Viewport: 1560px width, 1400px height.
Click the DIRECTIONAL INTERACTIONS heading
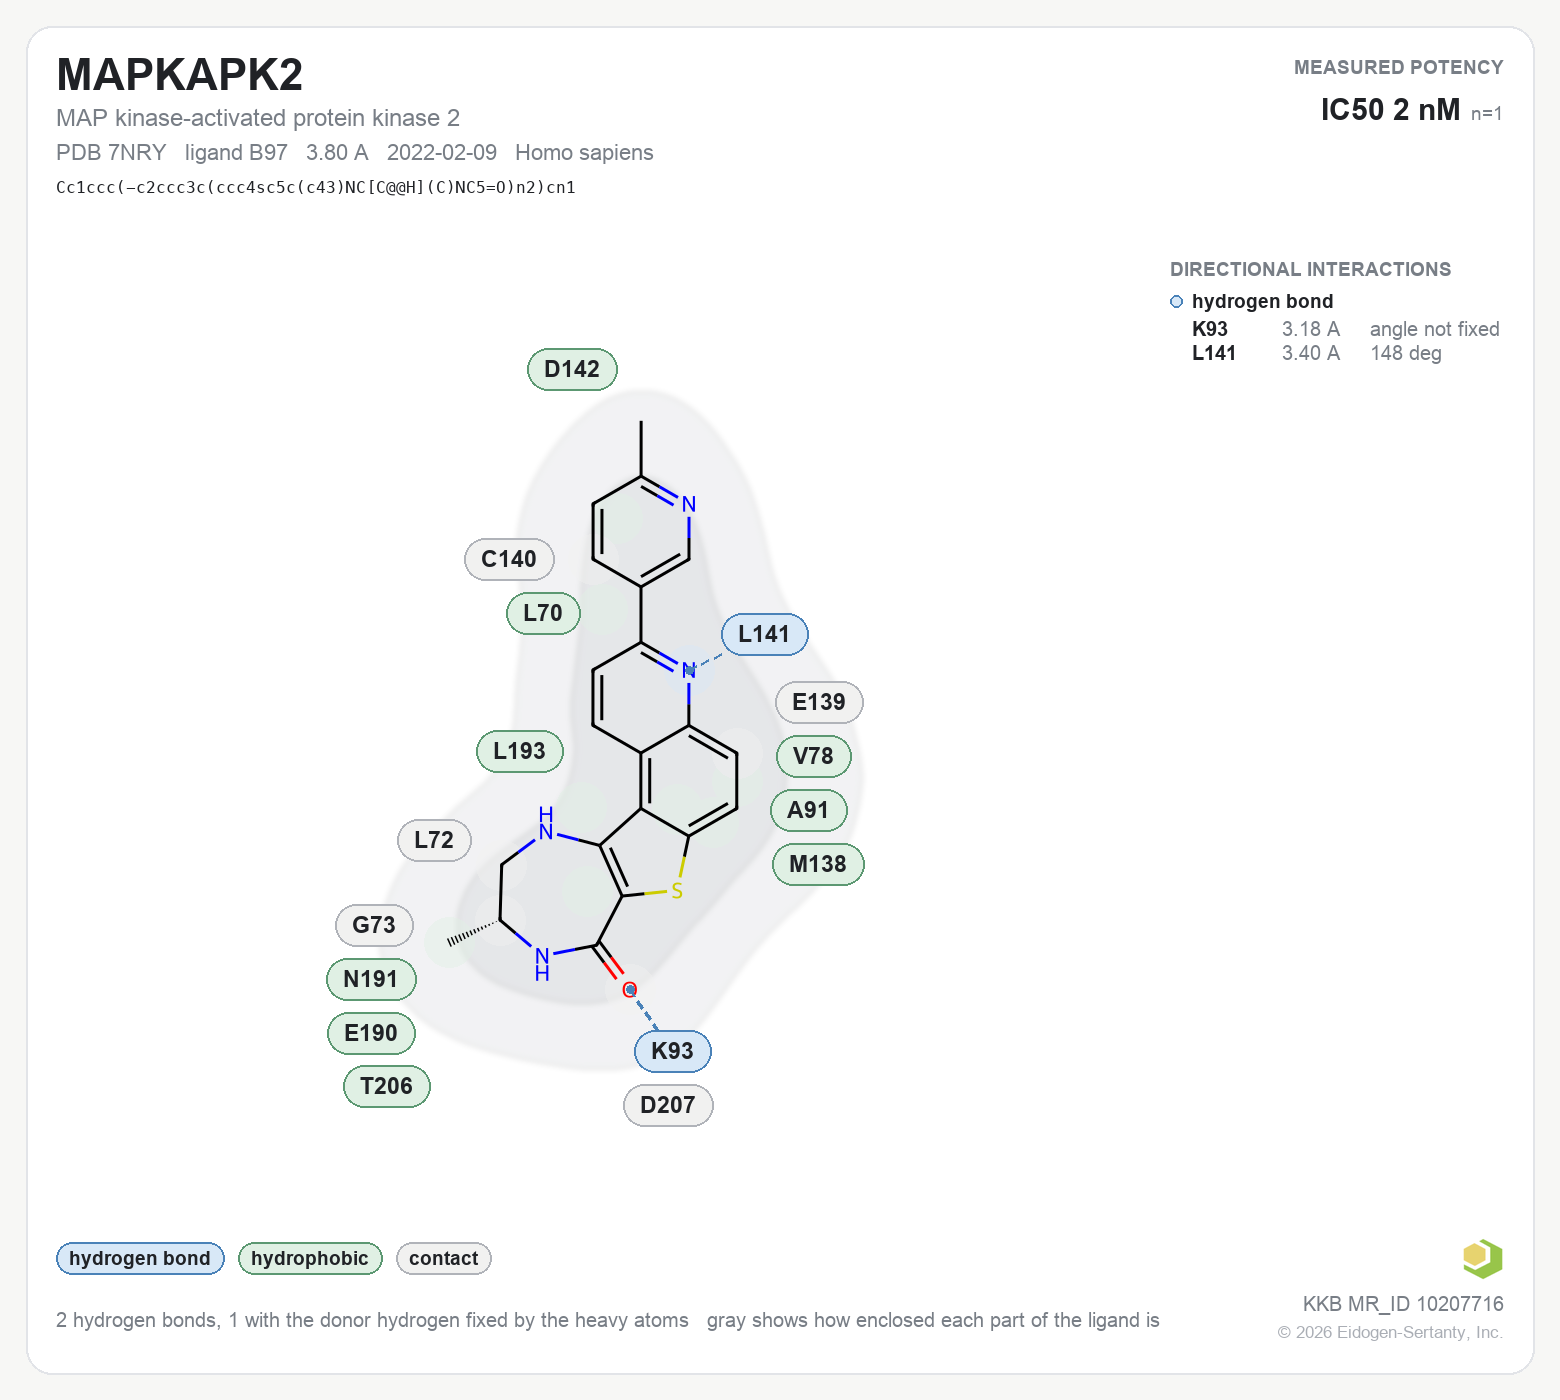click(x=1310, y=269)
